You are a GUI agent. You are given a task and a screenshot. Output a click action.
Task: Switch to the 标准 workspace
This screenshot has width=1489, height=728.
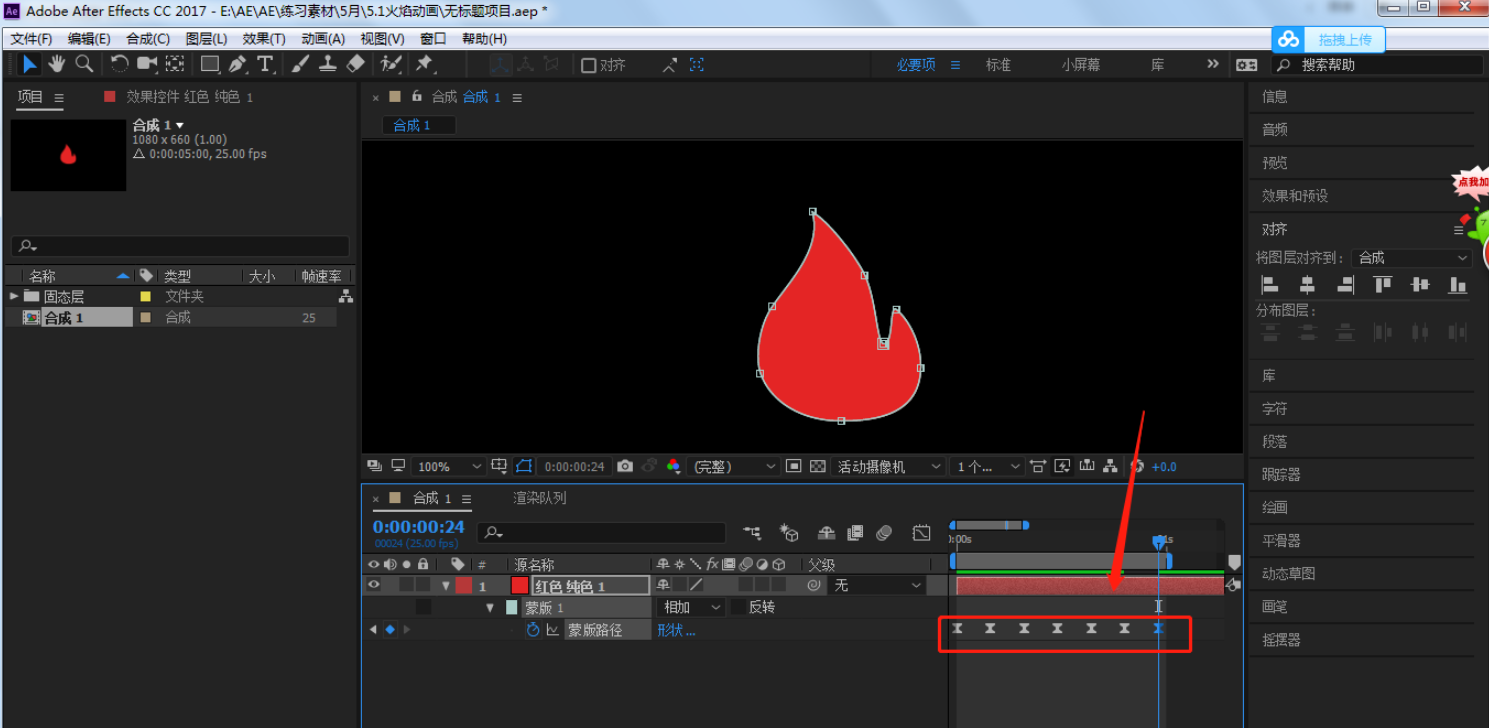[x=998, y=65]
